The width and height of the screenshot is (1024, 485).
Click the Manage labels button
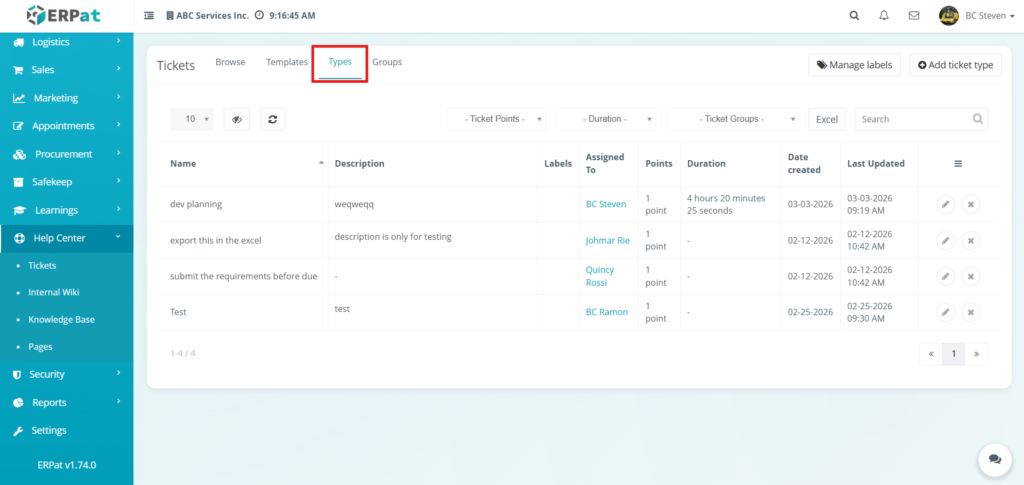point(855,65)
